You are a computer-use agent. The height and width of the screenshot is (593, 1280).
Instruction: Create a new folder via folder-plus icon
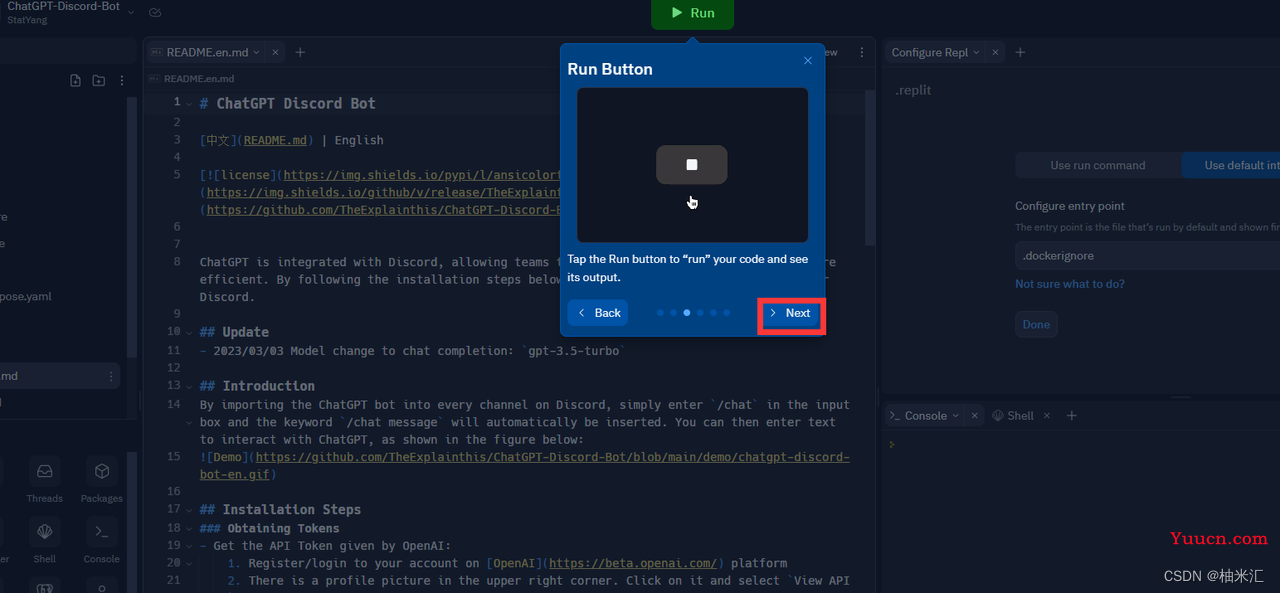pyautogui.click(x=98, y=80)
